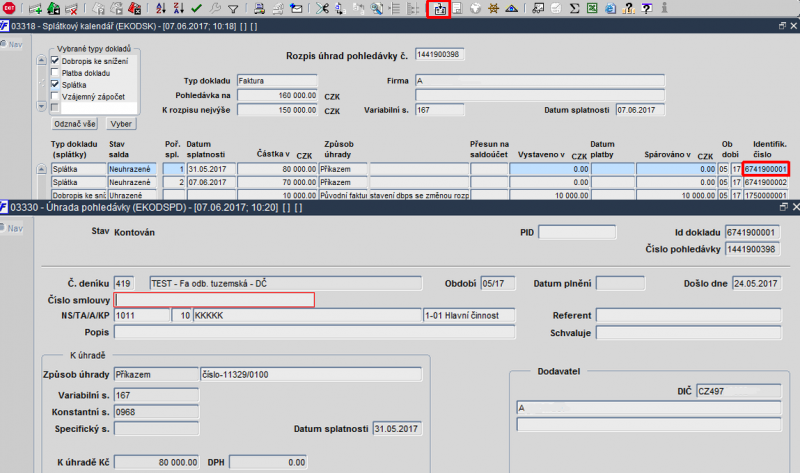Screen dimensions: 800x473
Task: Click the green house icon in toolbar
Action: coord(53,8)
